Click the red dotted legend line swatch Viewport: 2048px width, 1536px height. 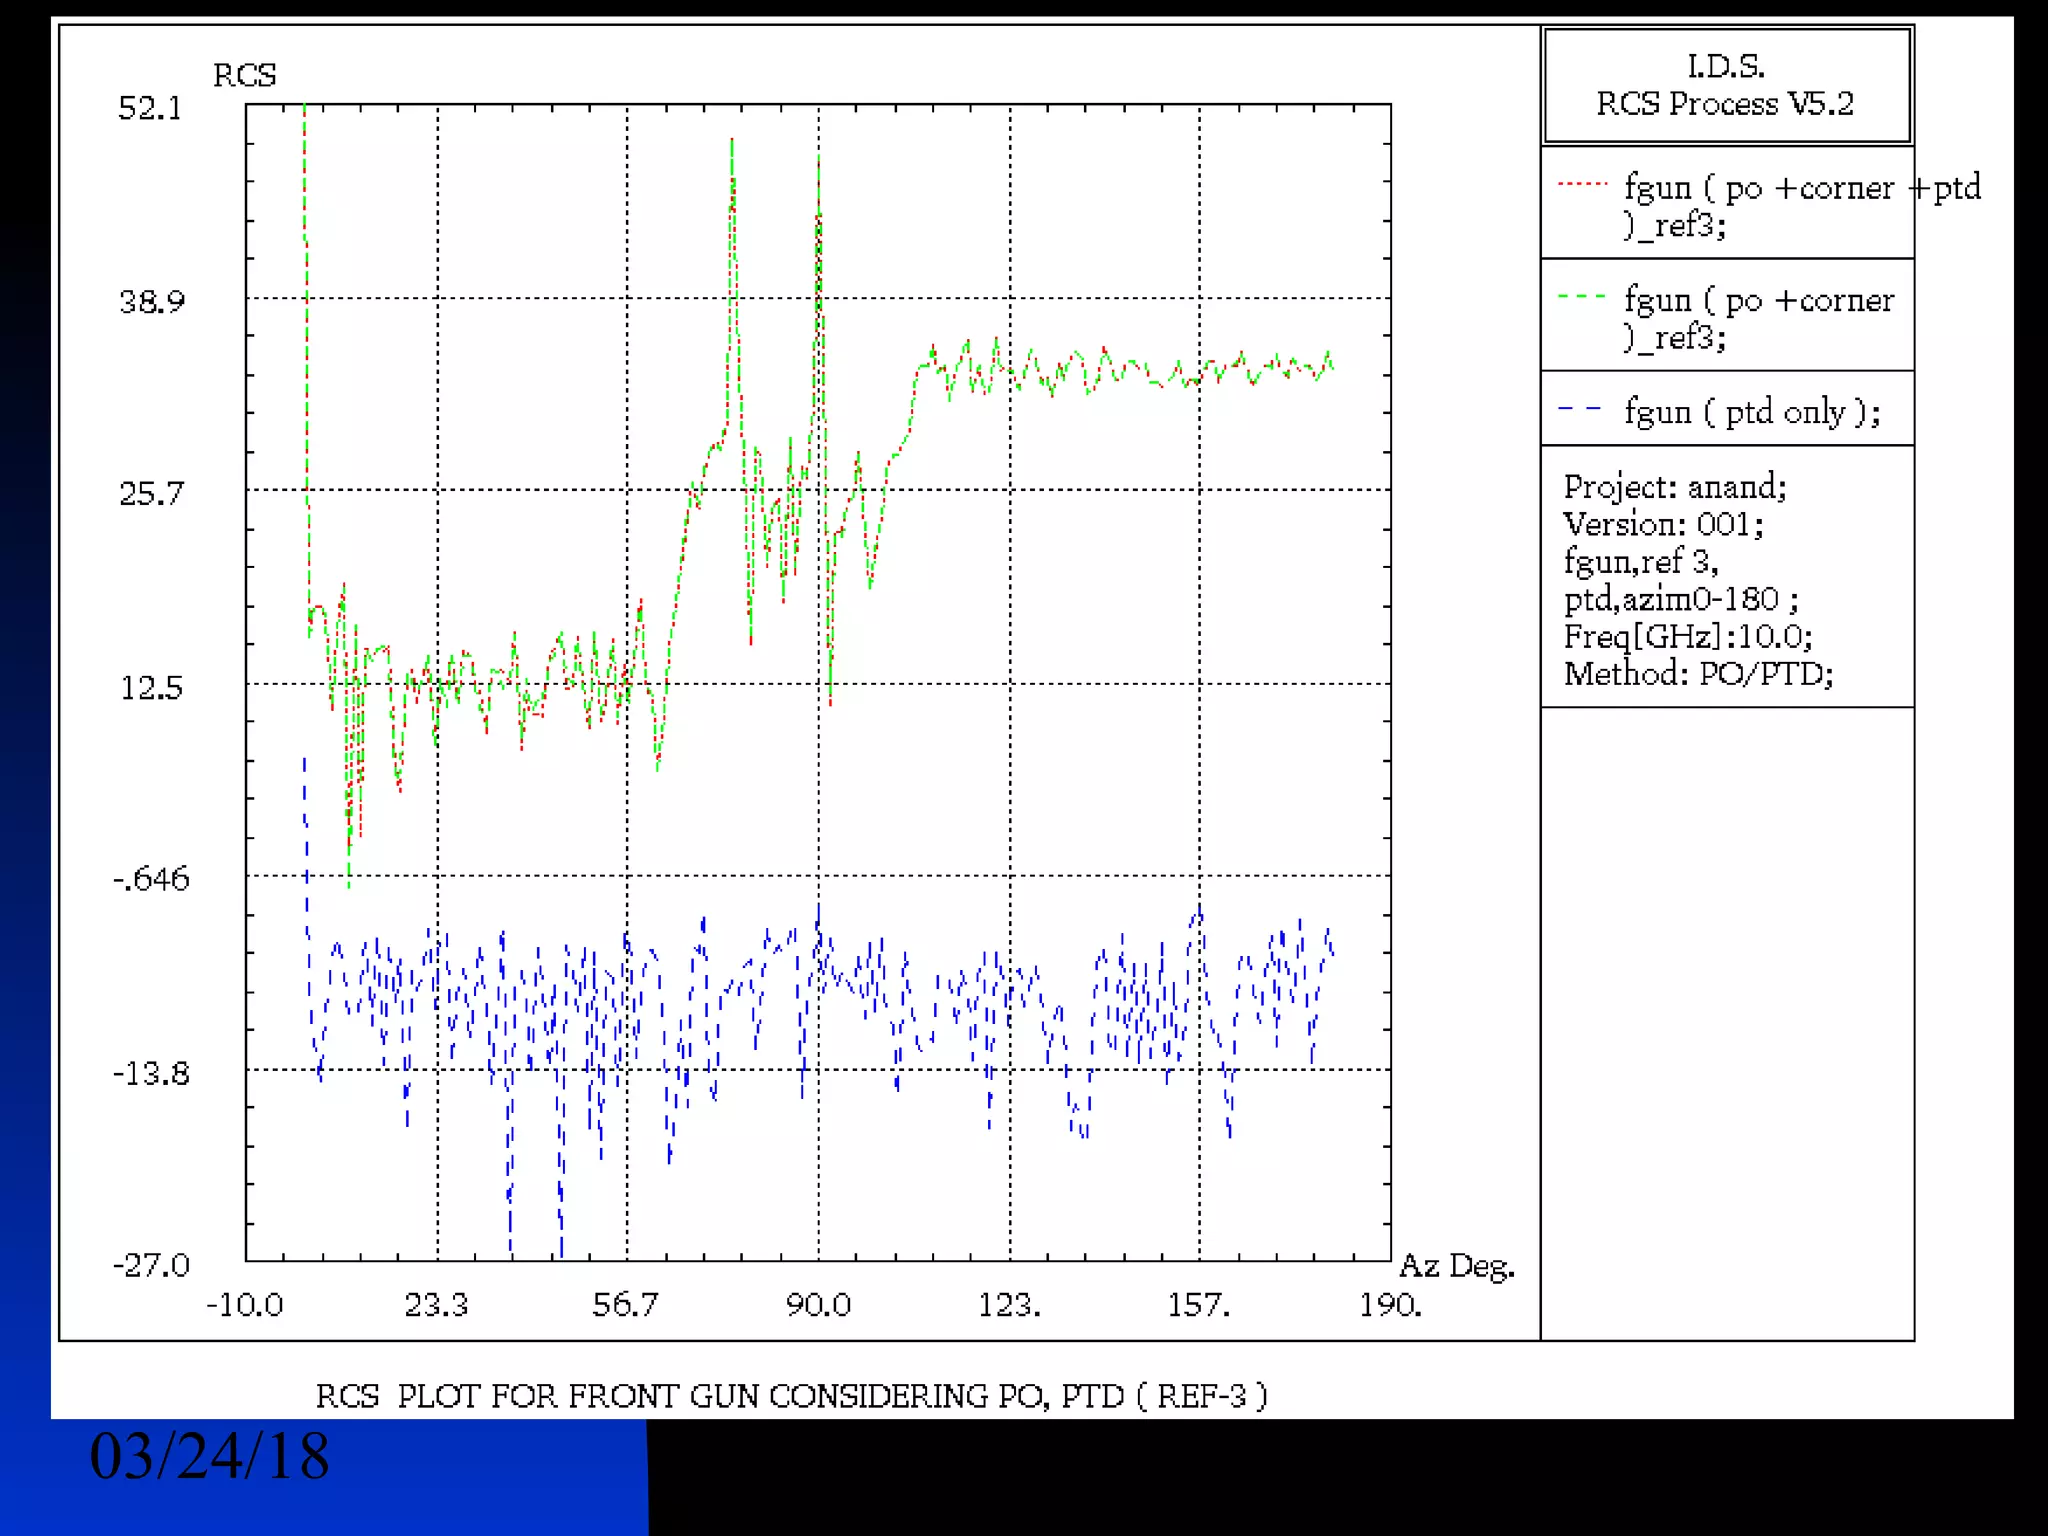[1582, 185]
